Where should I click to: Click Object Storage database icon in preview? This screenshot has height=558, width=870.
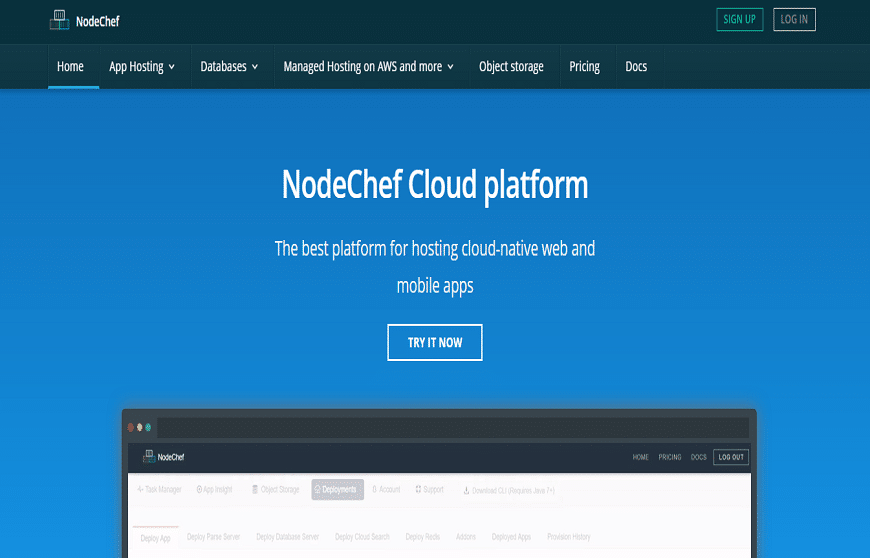(x=255, y=489)
